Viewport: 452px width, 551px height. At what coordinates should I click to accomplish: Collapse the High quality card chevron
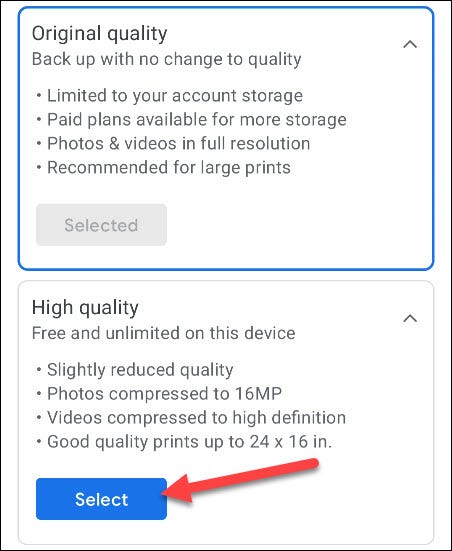[x=410, y=318]
